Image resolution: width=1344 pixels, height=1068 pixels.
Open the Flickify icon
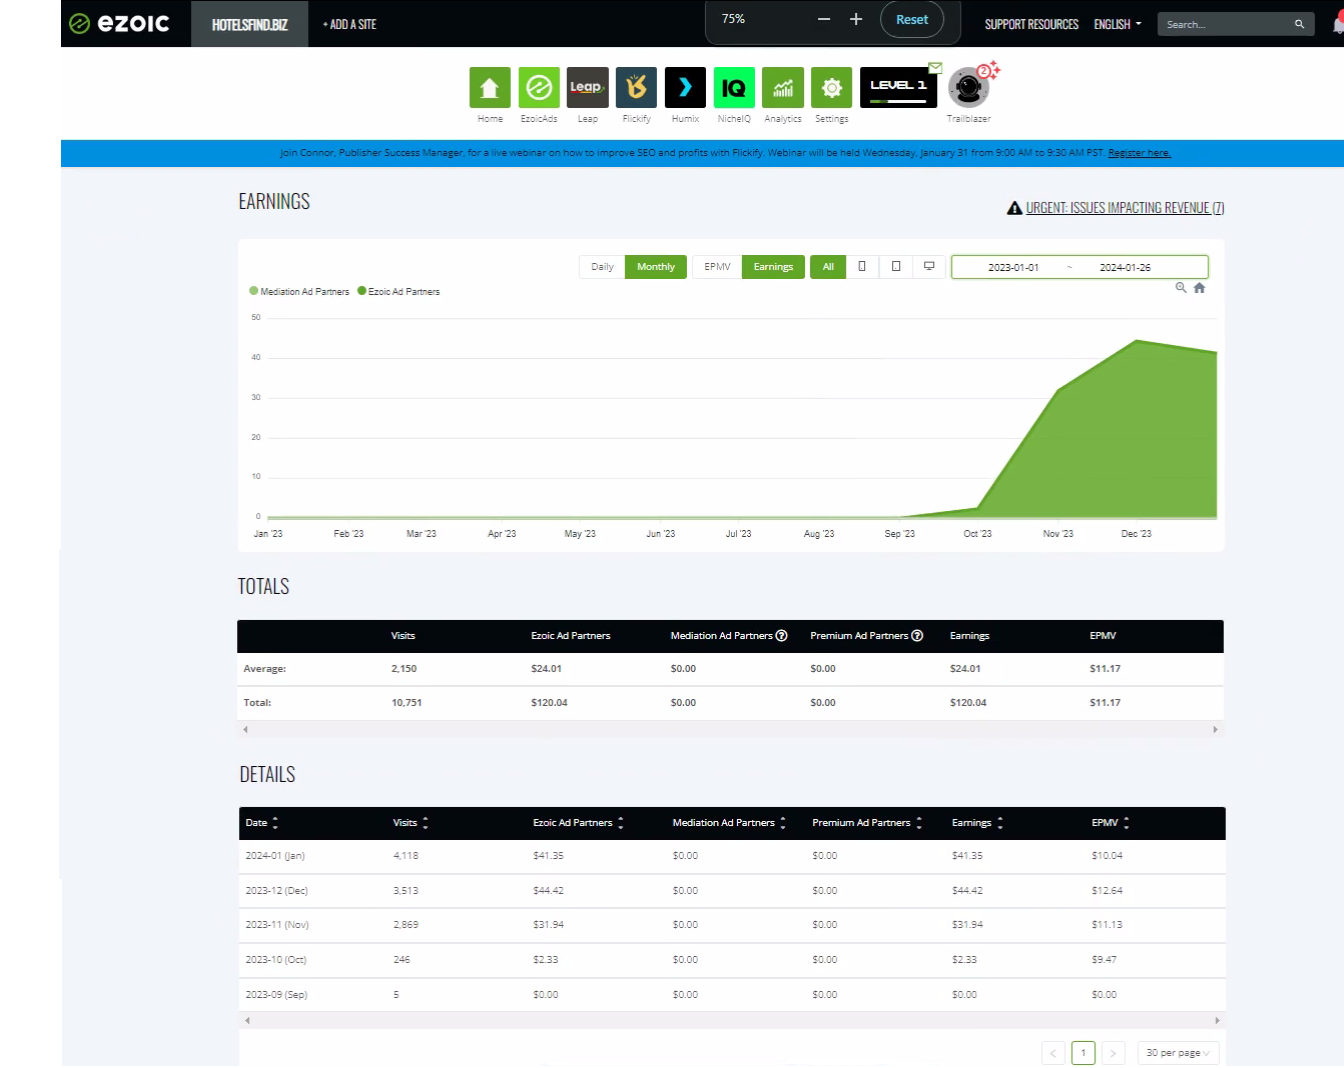(x=636, y=88)
